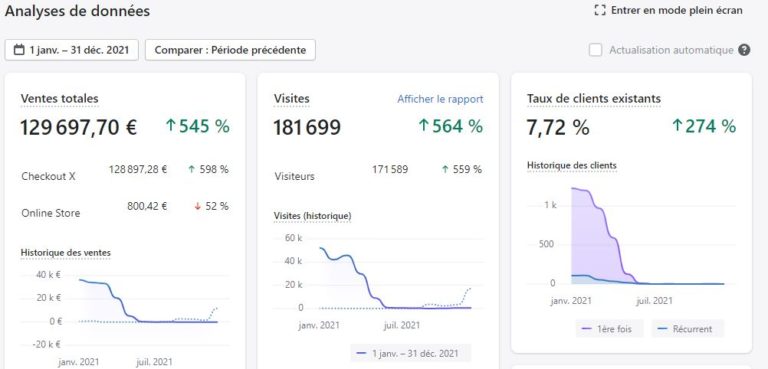
Task: Click the 564 % visits increase
Action: (450, 126)
